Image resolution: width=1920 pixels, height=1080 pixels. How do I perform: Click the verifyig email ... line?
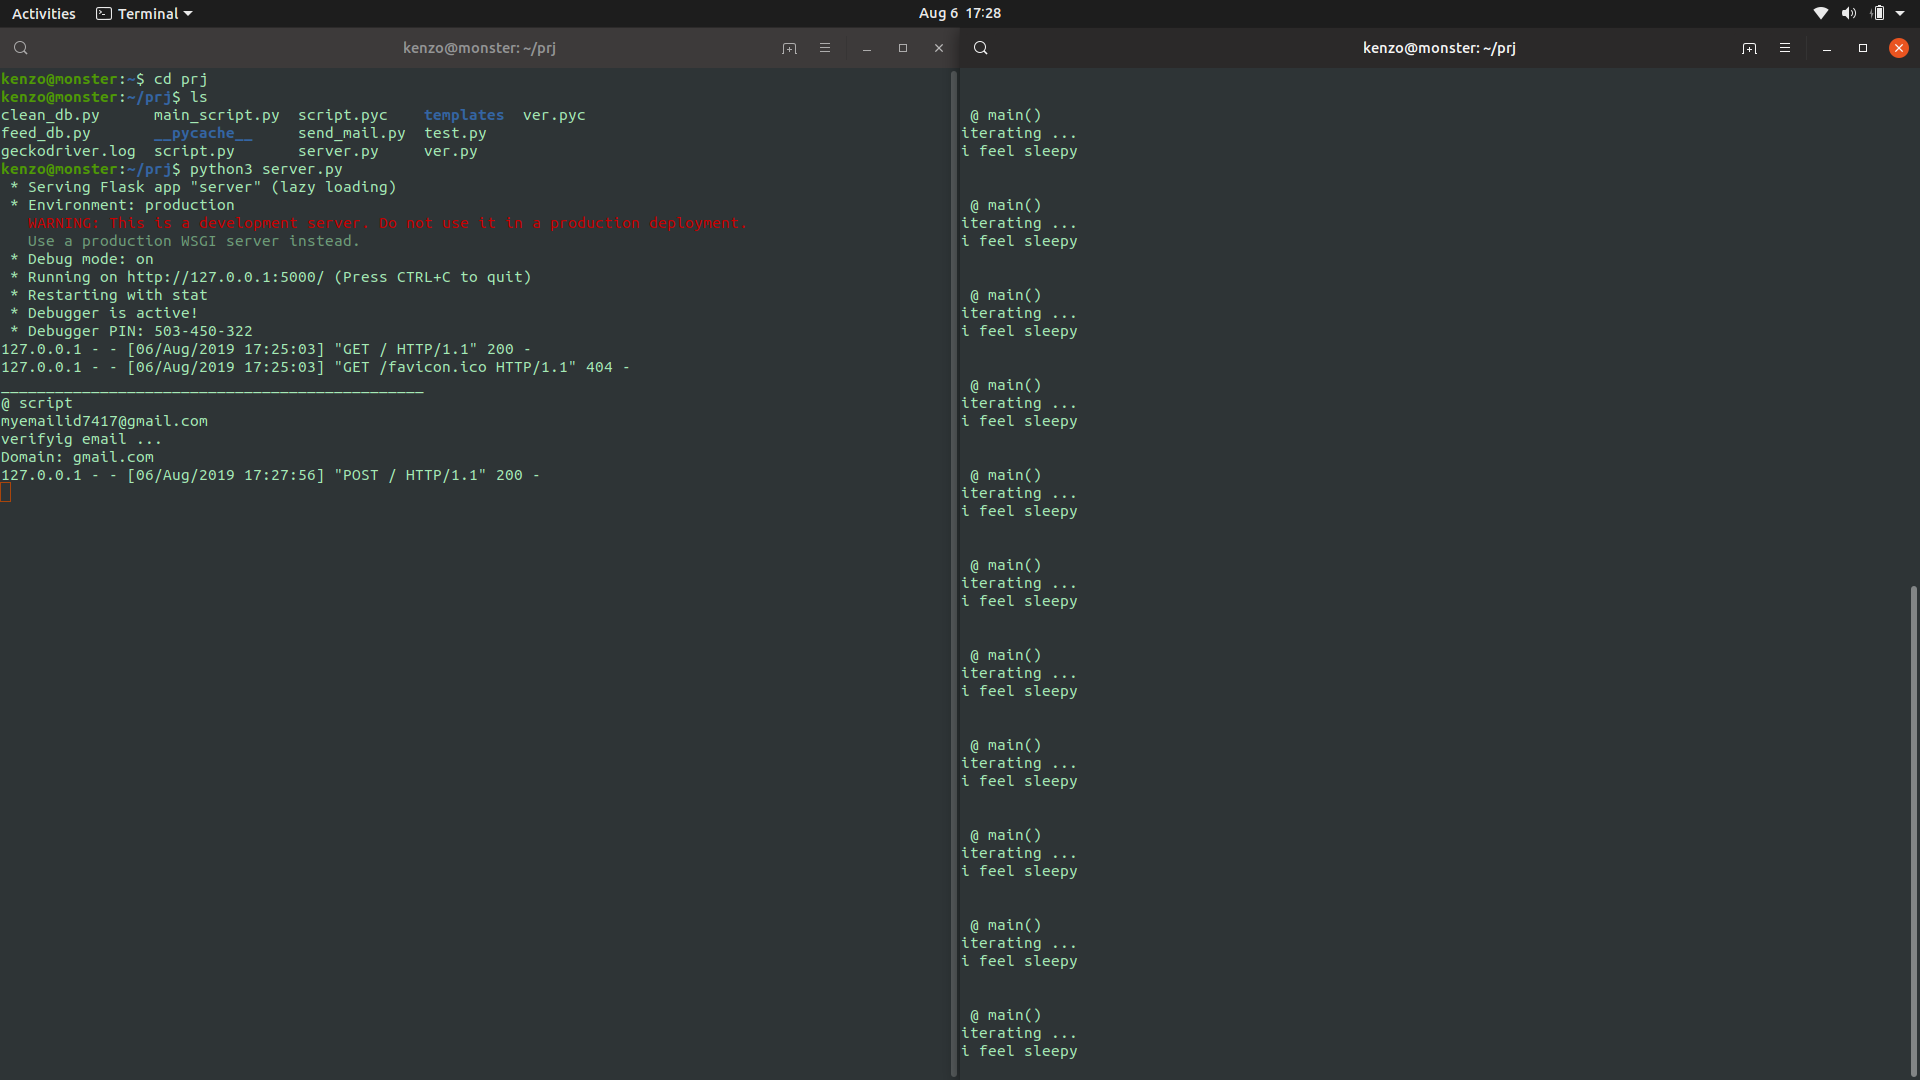click(x=81, y=439)
